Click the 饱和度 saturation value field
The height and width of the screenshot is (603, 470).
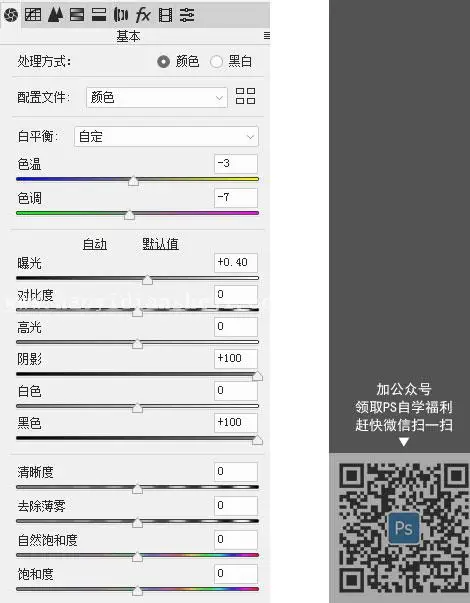click(236, 574)
